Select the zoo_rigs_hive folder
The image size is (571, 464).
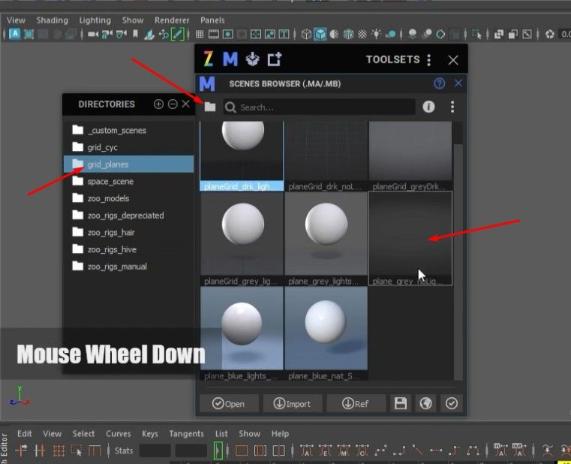(x=129, y=249)
